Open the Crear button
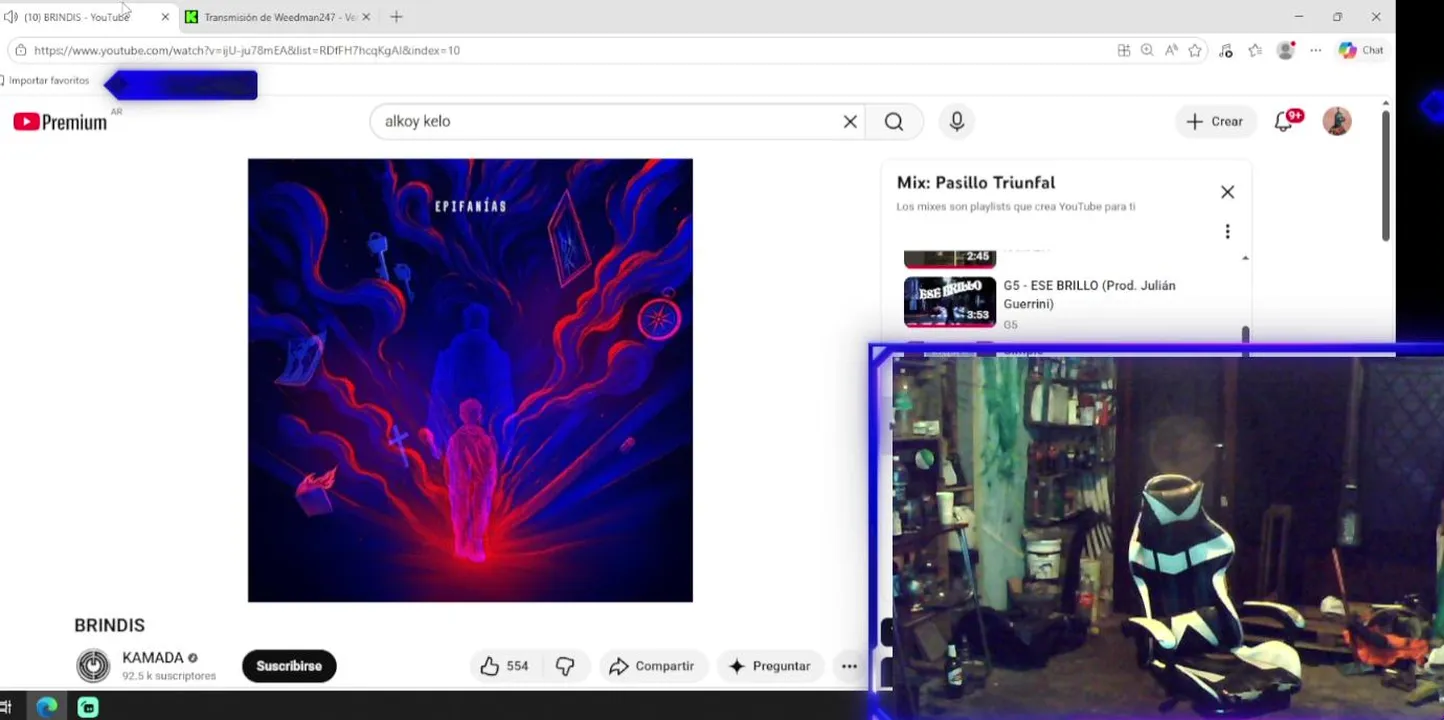 tap(1214, 121)
